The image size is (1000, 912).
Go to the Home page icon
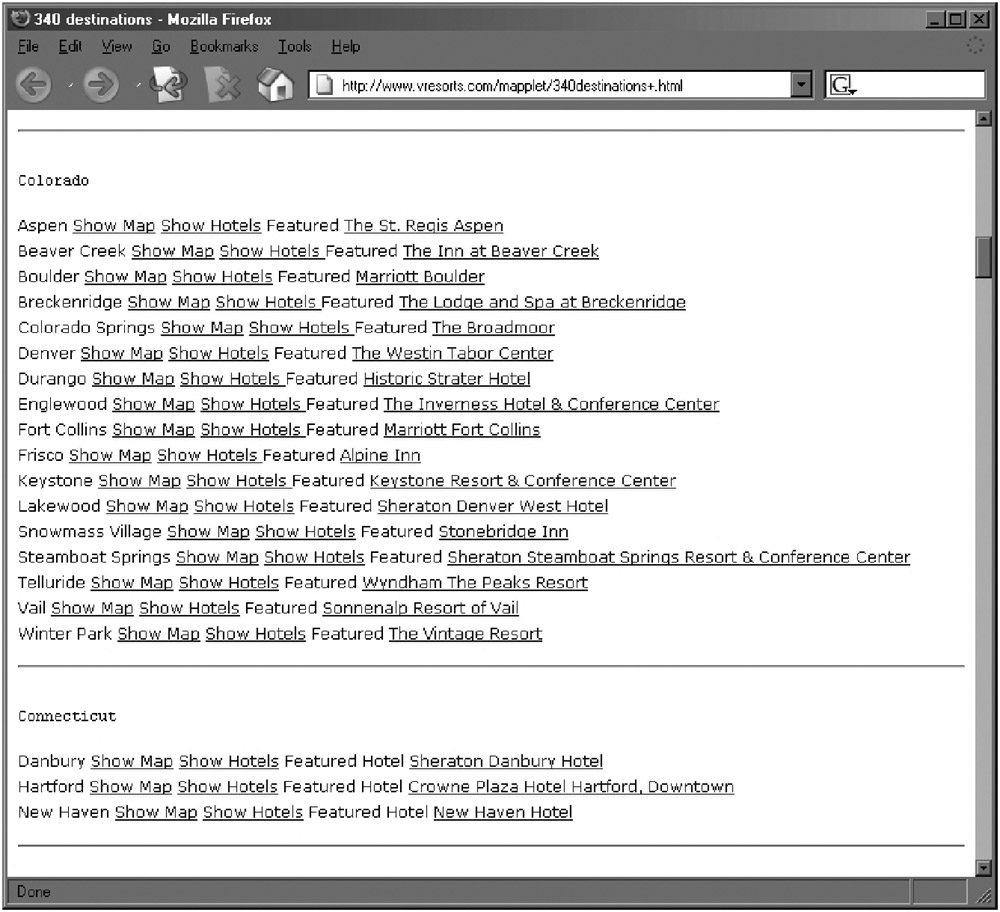[x=276, y=85]
